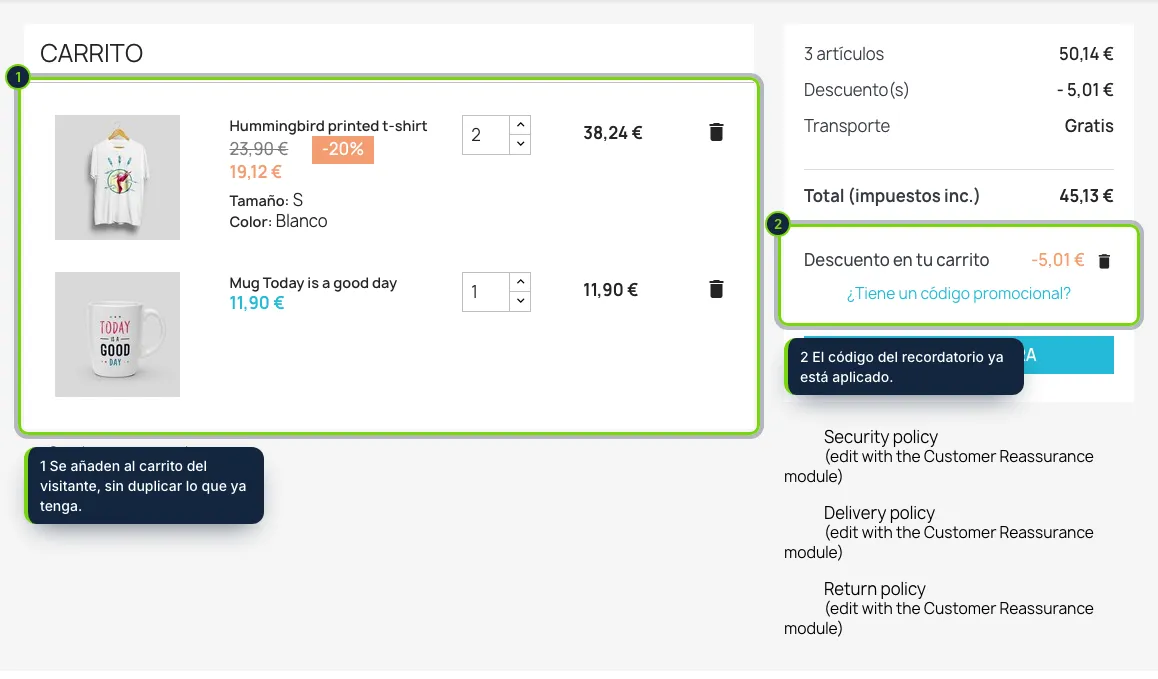1158x679 pixels.
Task: Click the t-shirt quantity input field
Action: coord(486,135)
